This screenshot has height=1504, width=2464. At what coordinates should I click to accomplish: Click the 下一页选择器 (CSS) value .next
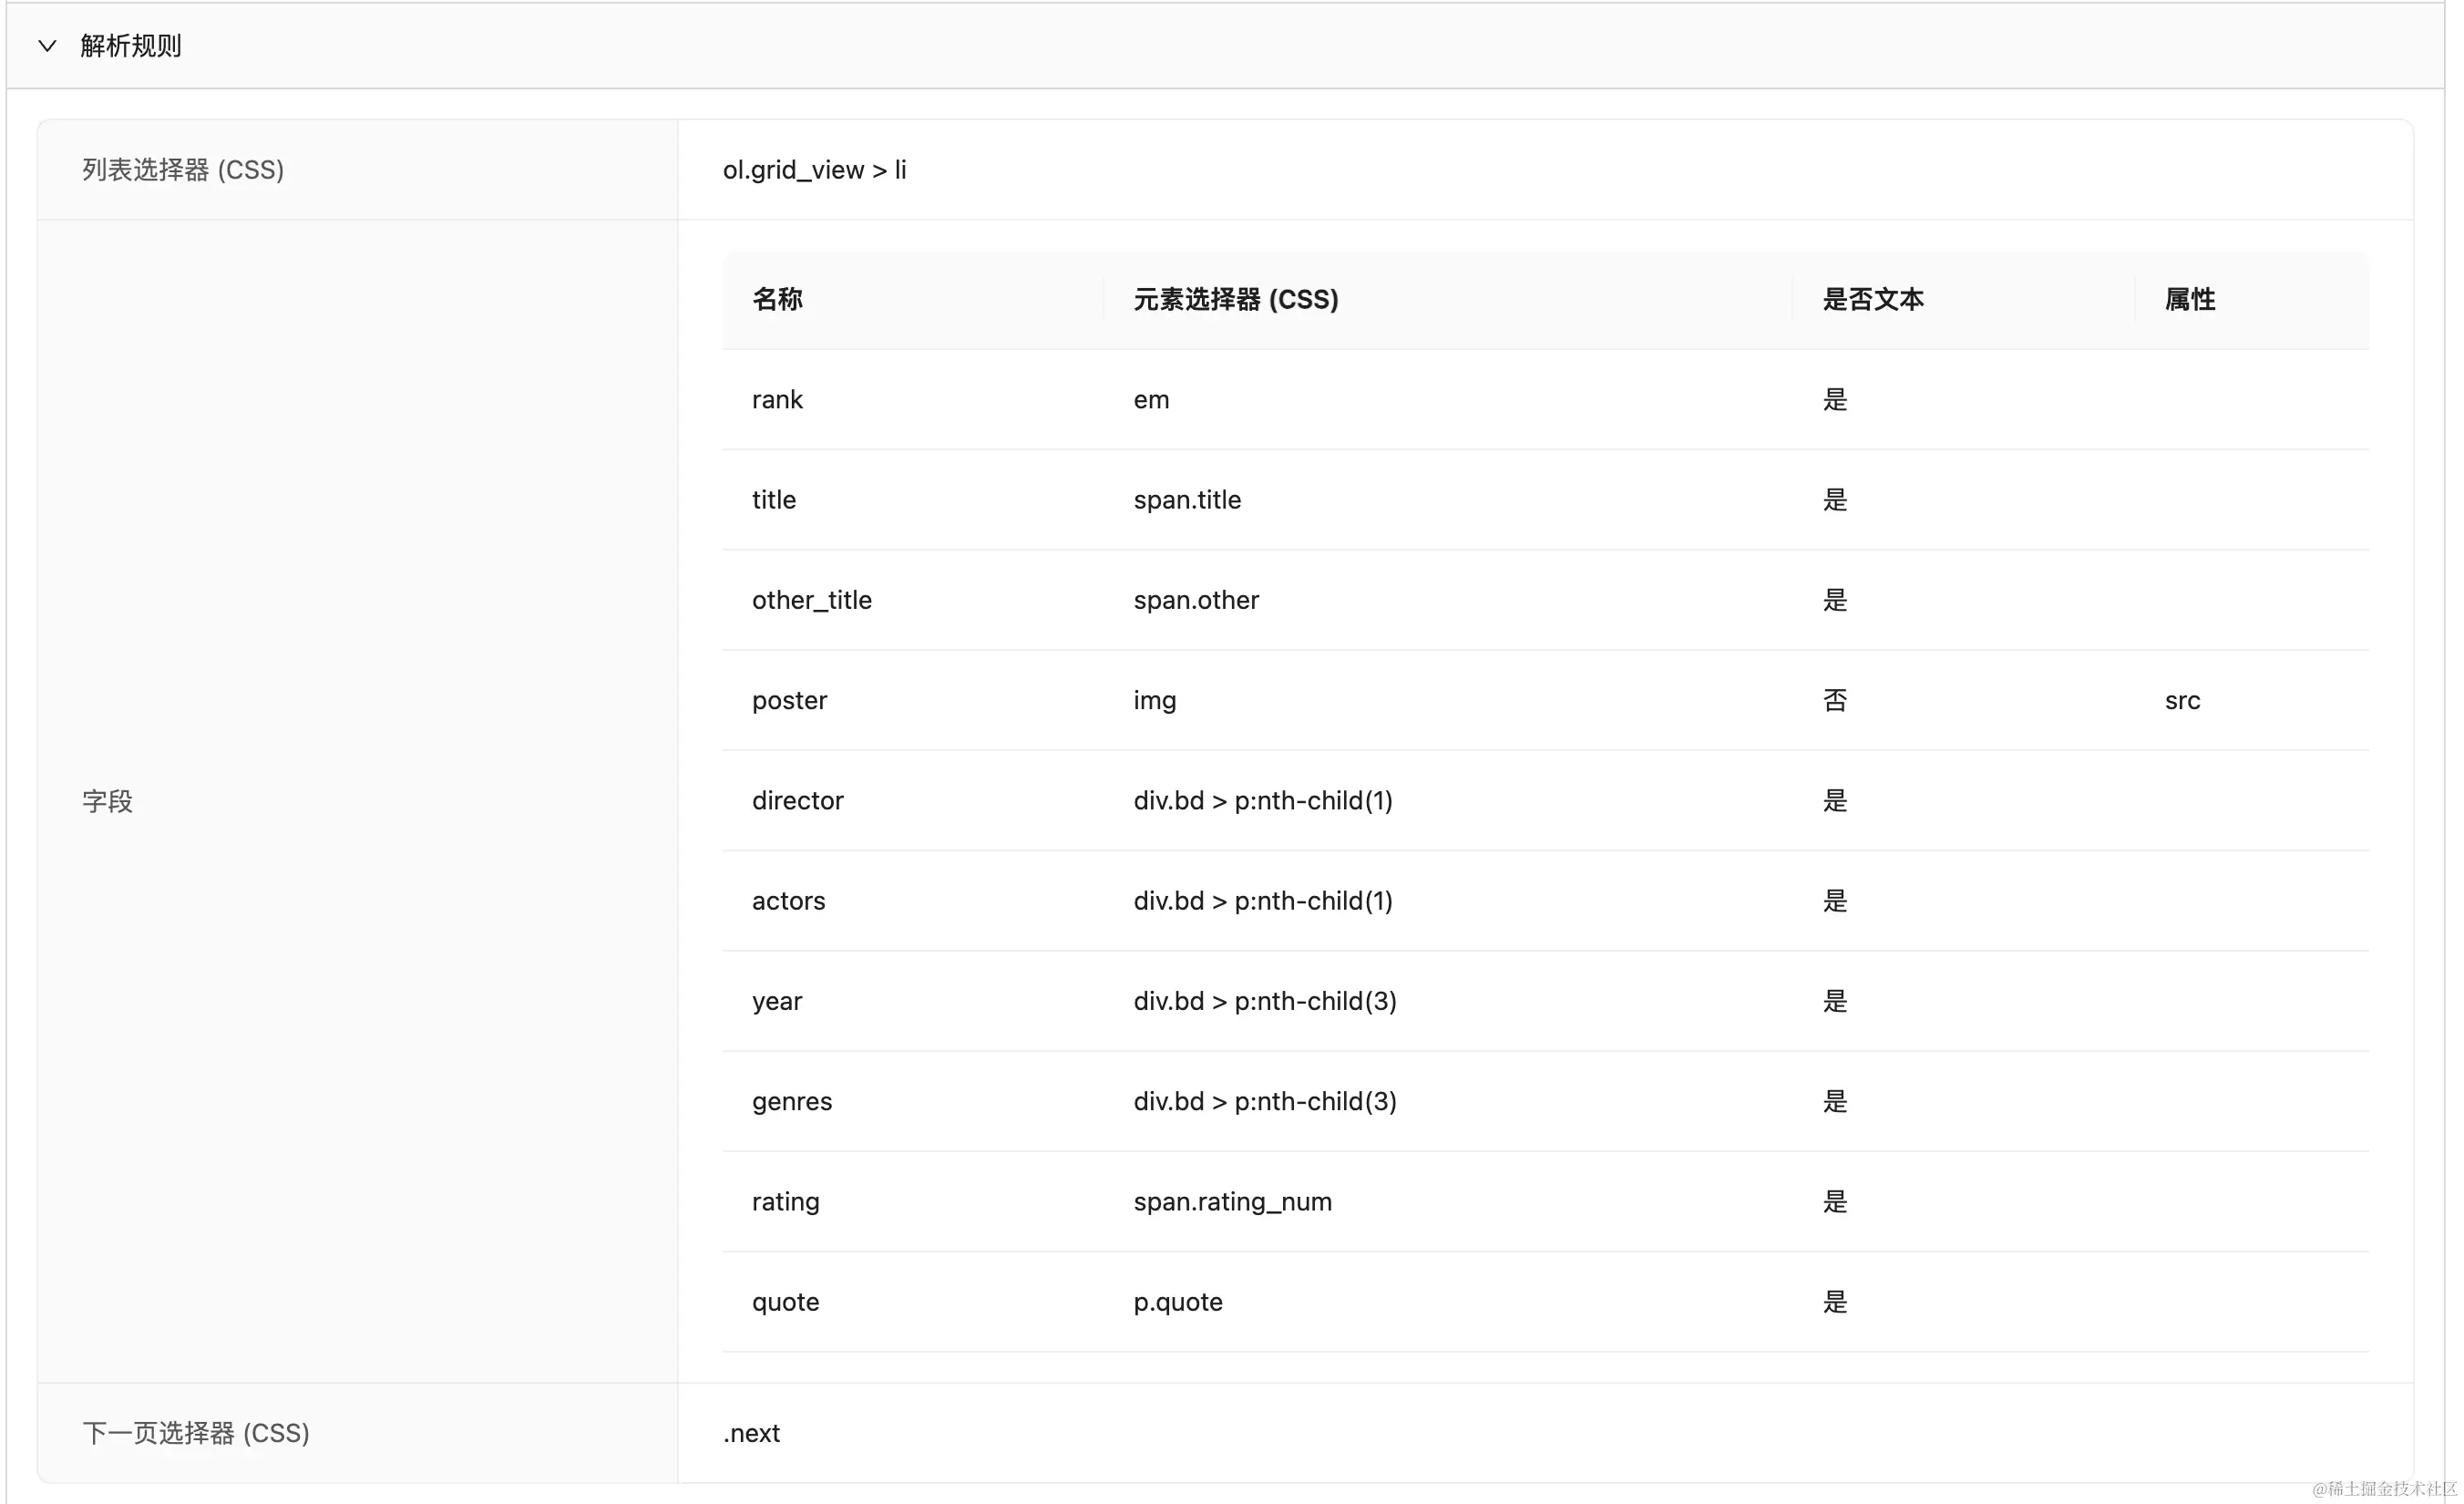click(751, 1433)
